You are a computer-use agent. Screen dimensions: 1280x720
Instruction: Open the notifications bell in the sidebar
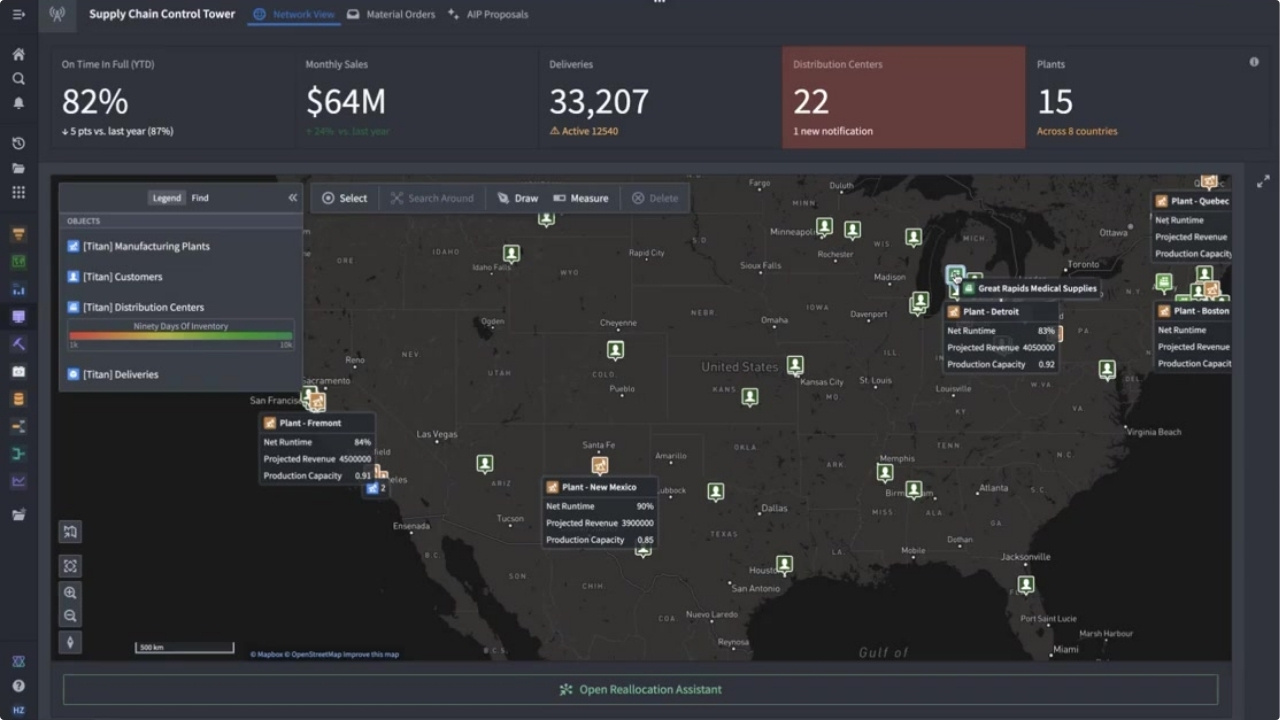click(x=18, y=100)
